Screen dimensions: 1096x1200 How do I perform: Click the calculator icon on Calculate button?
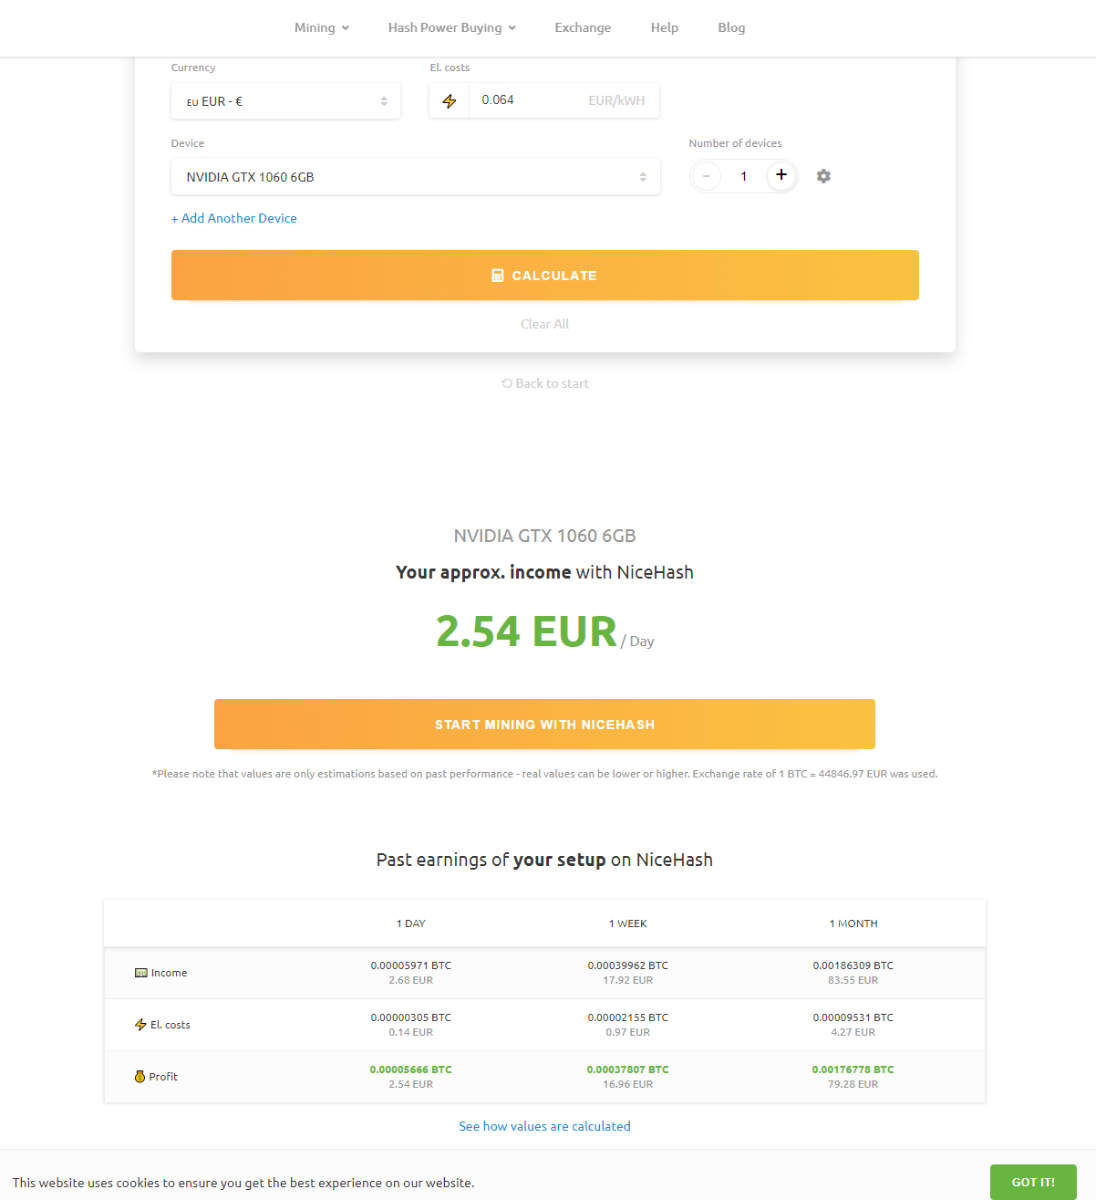coord(498,276)
